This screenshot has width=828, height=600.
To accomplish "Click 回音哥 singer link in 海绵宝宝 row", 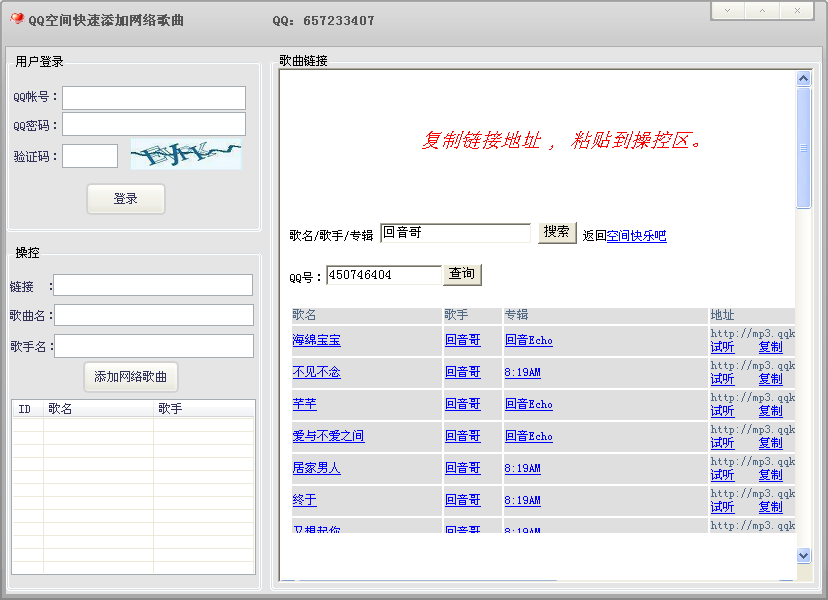I will pyautogui.click(x=463, y=340).
